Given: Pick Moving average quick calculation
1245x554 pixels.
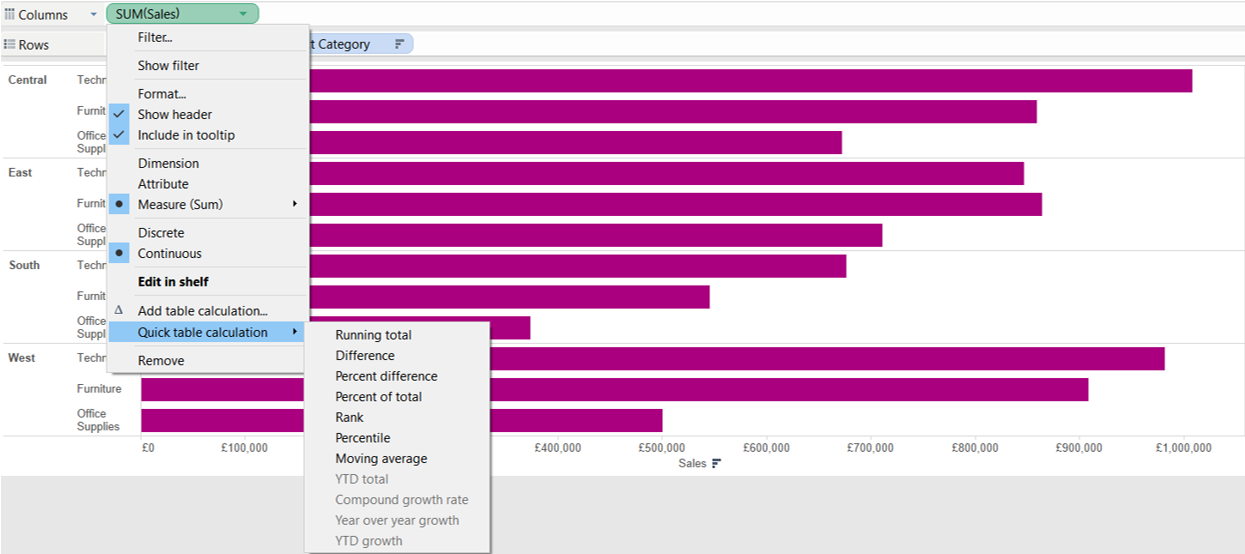Looking at the screenshot, I should (x=381, y=459).
